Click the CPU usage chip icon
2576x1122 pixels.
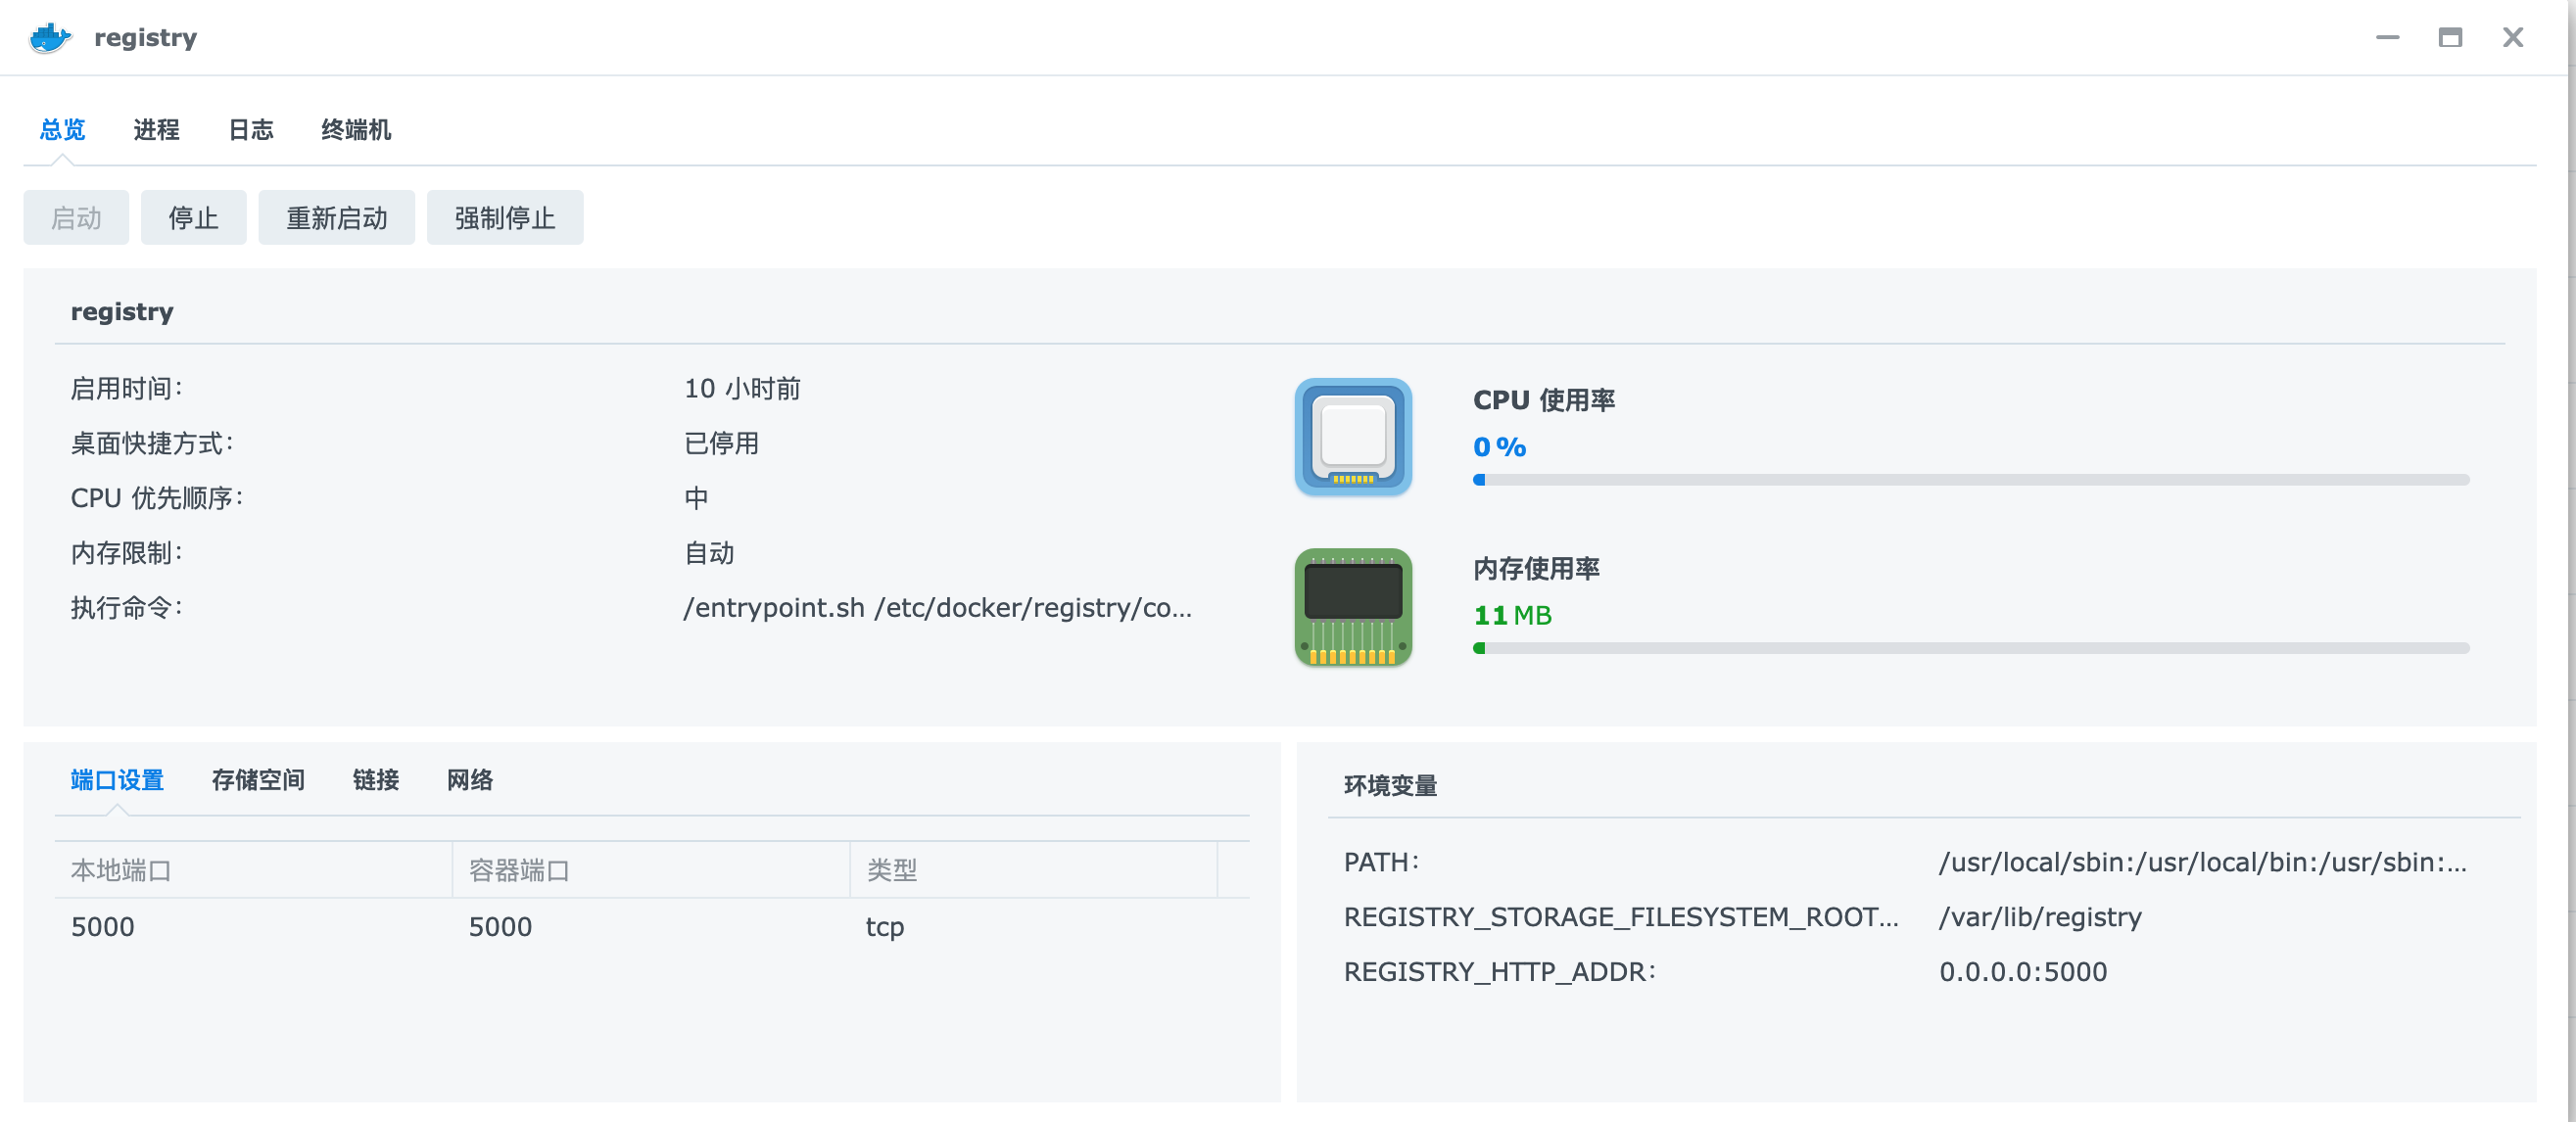[1352, 437]
